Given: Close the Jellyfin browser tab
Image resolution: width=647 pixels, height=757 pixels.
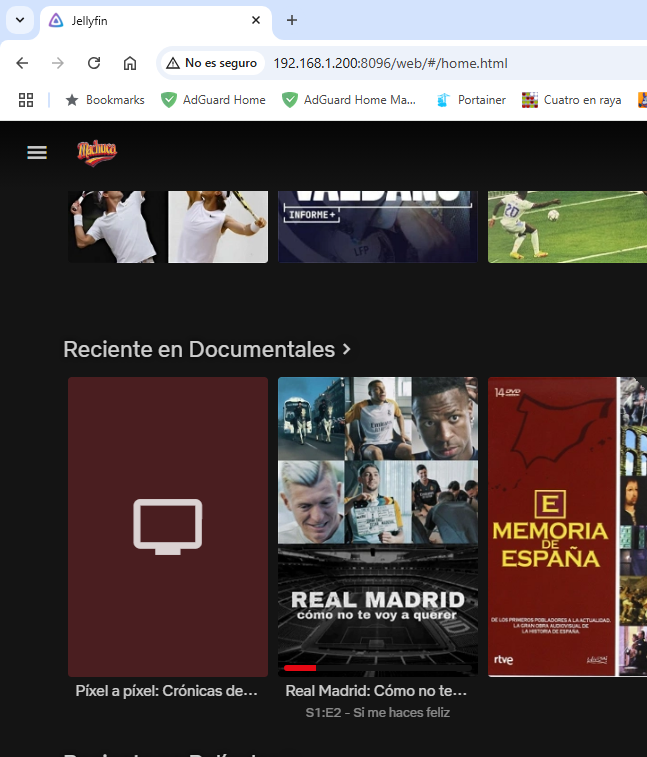Looking at the screenshot, I should pyautogui.click(x=256, y=20).
